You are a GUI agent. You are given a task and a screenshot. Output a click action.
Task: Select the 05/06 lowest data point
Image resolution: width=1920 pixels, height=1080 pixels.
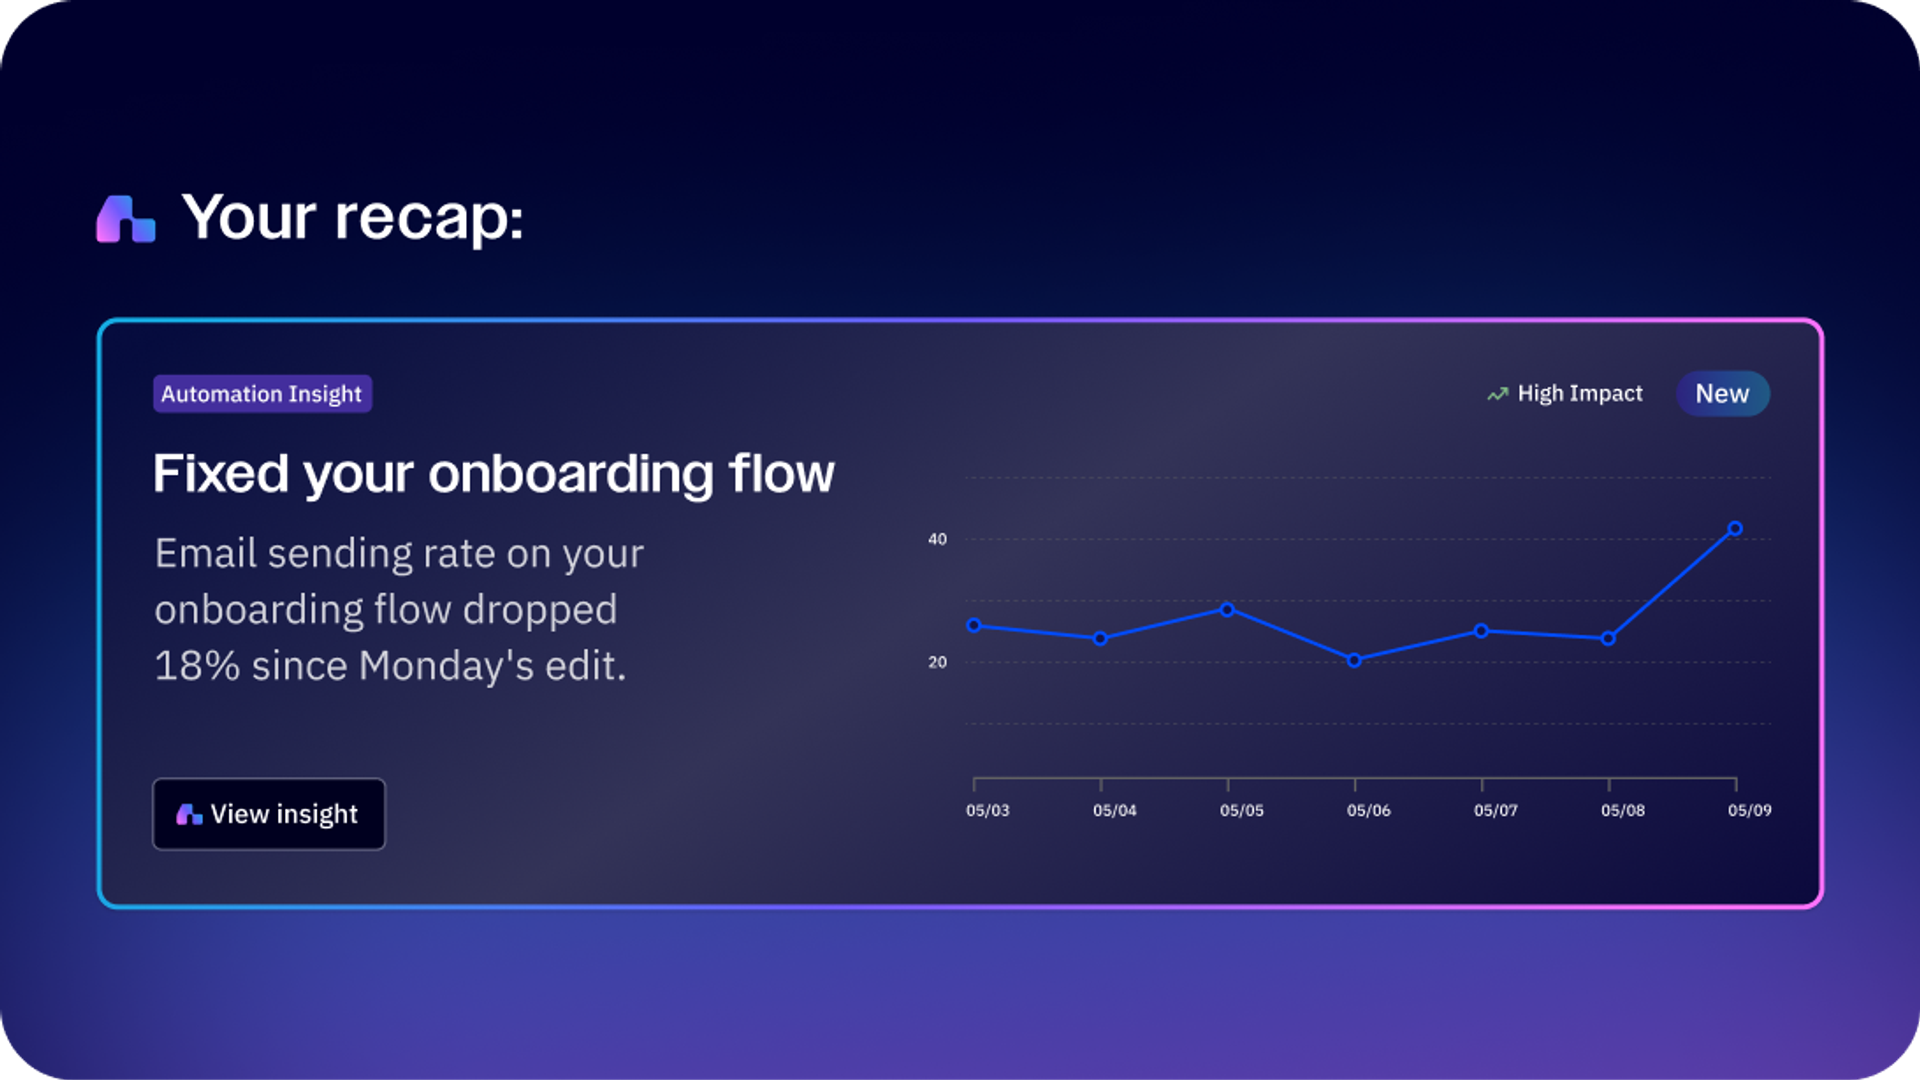point(1354,660)
